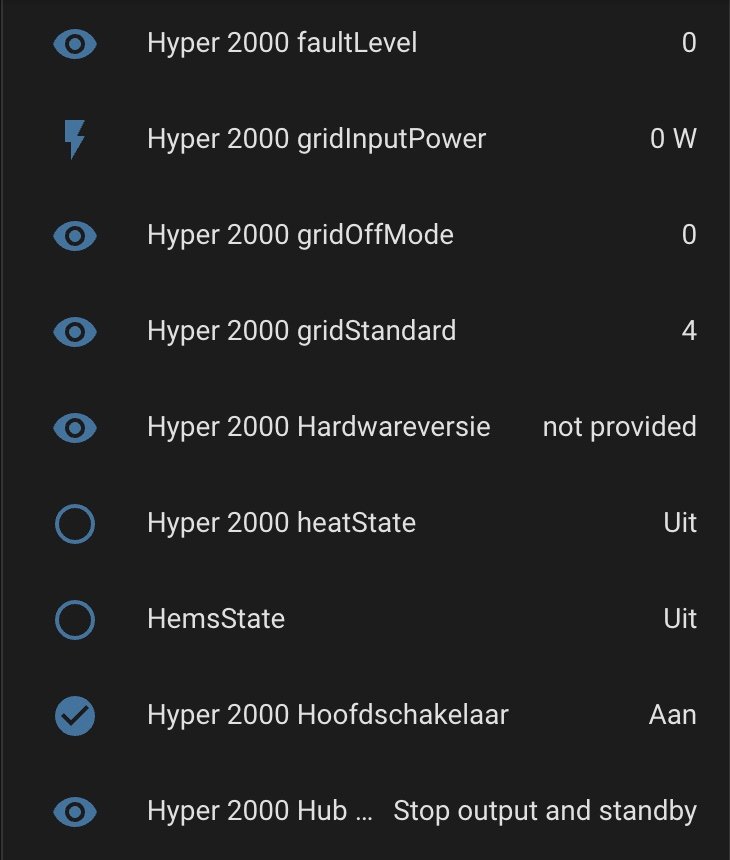The image size is (730, 860).
Task: Click the eye icon beside gridStandard
Action: pos(75,332)
